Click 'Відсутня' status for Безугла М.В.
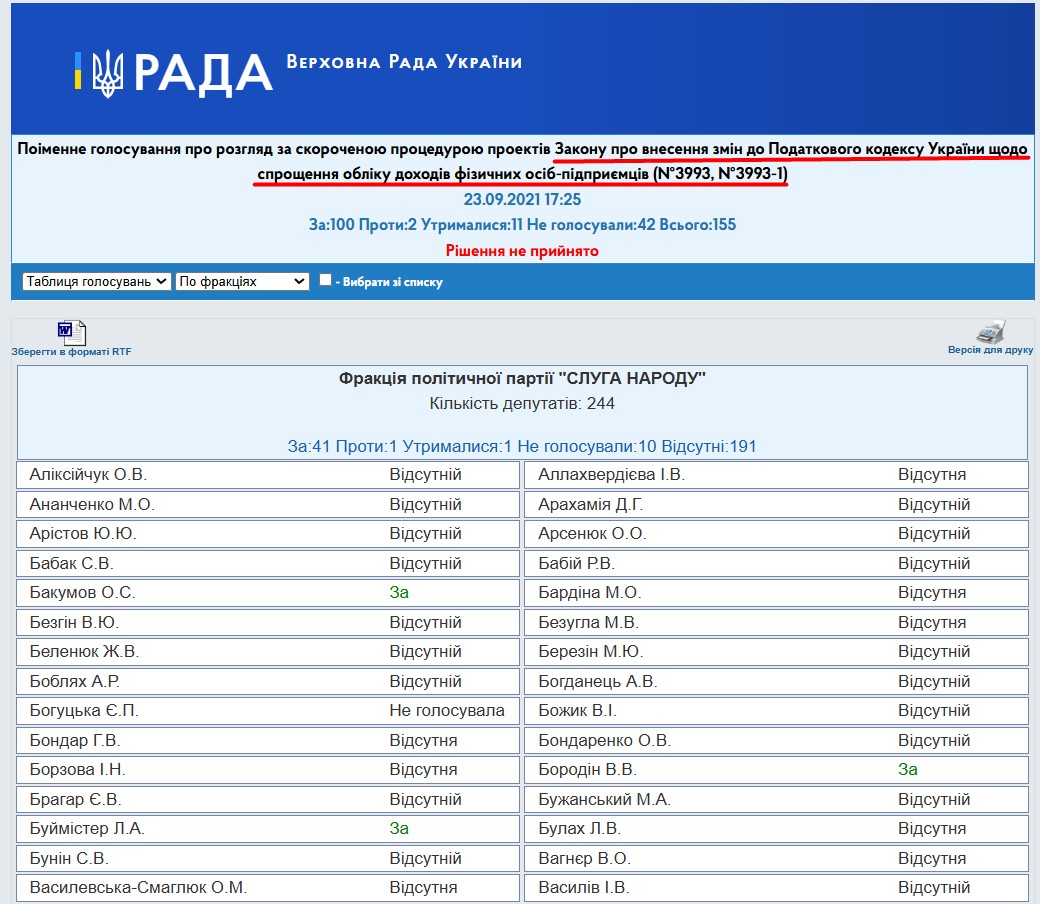This screenshot has width=1040, height=904. (x=932, y=623)
